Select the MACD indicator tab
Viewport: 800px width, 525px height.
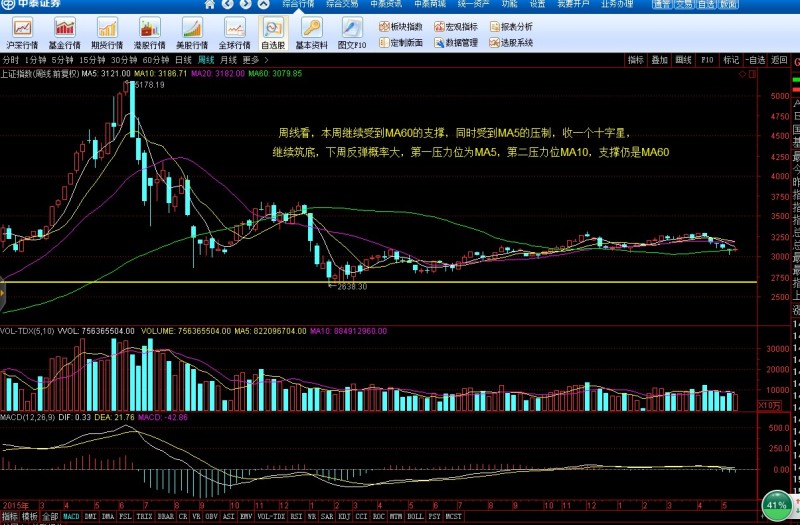71,516
